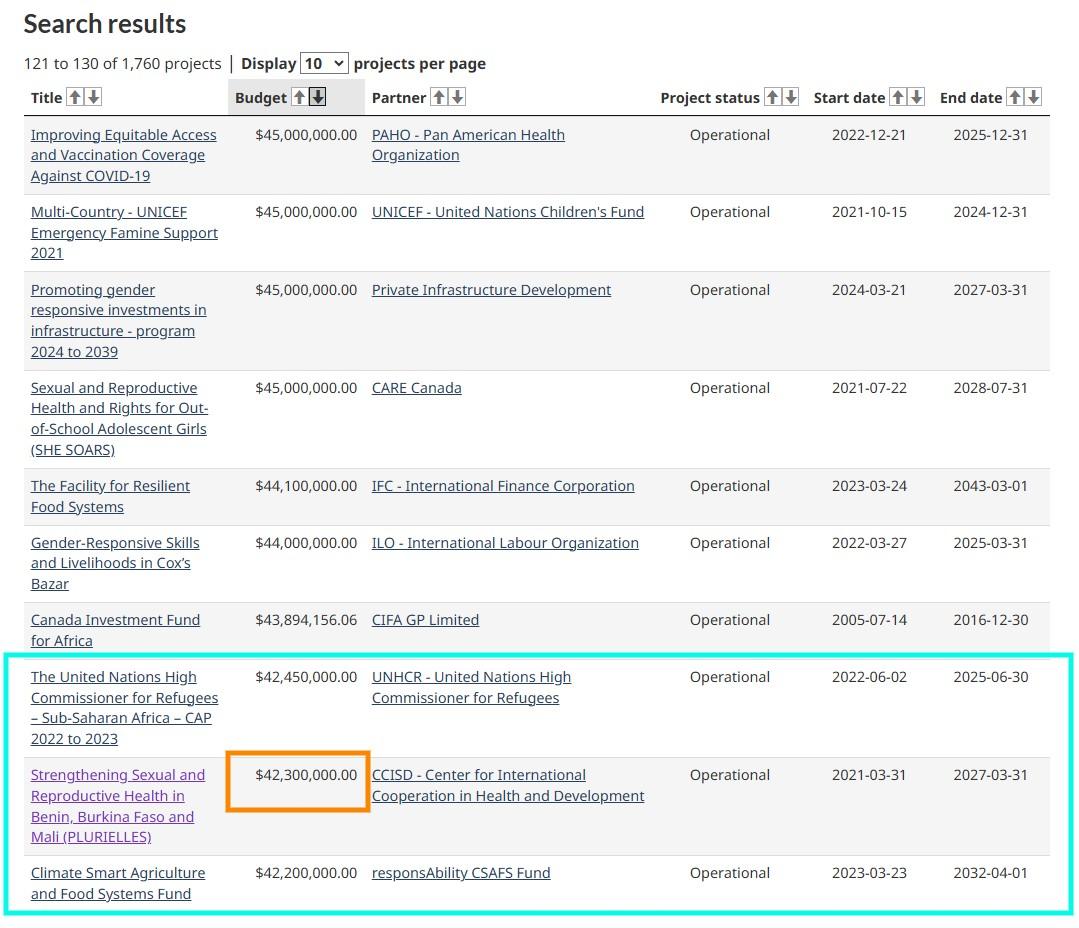
Task: Open CCISD Center for International Cooperation partner
Action: tap(509, 786)
